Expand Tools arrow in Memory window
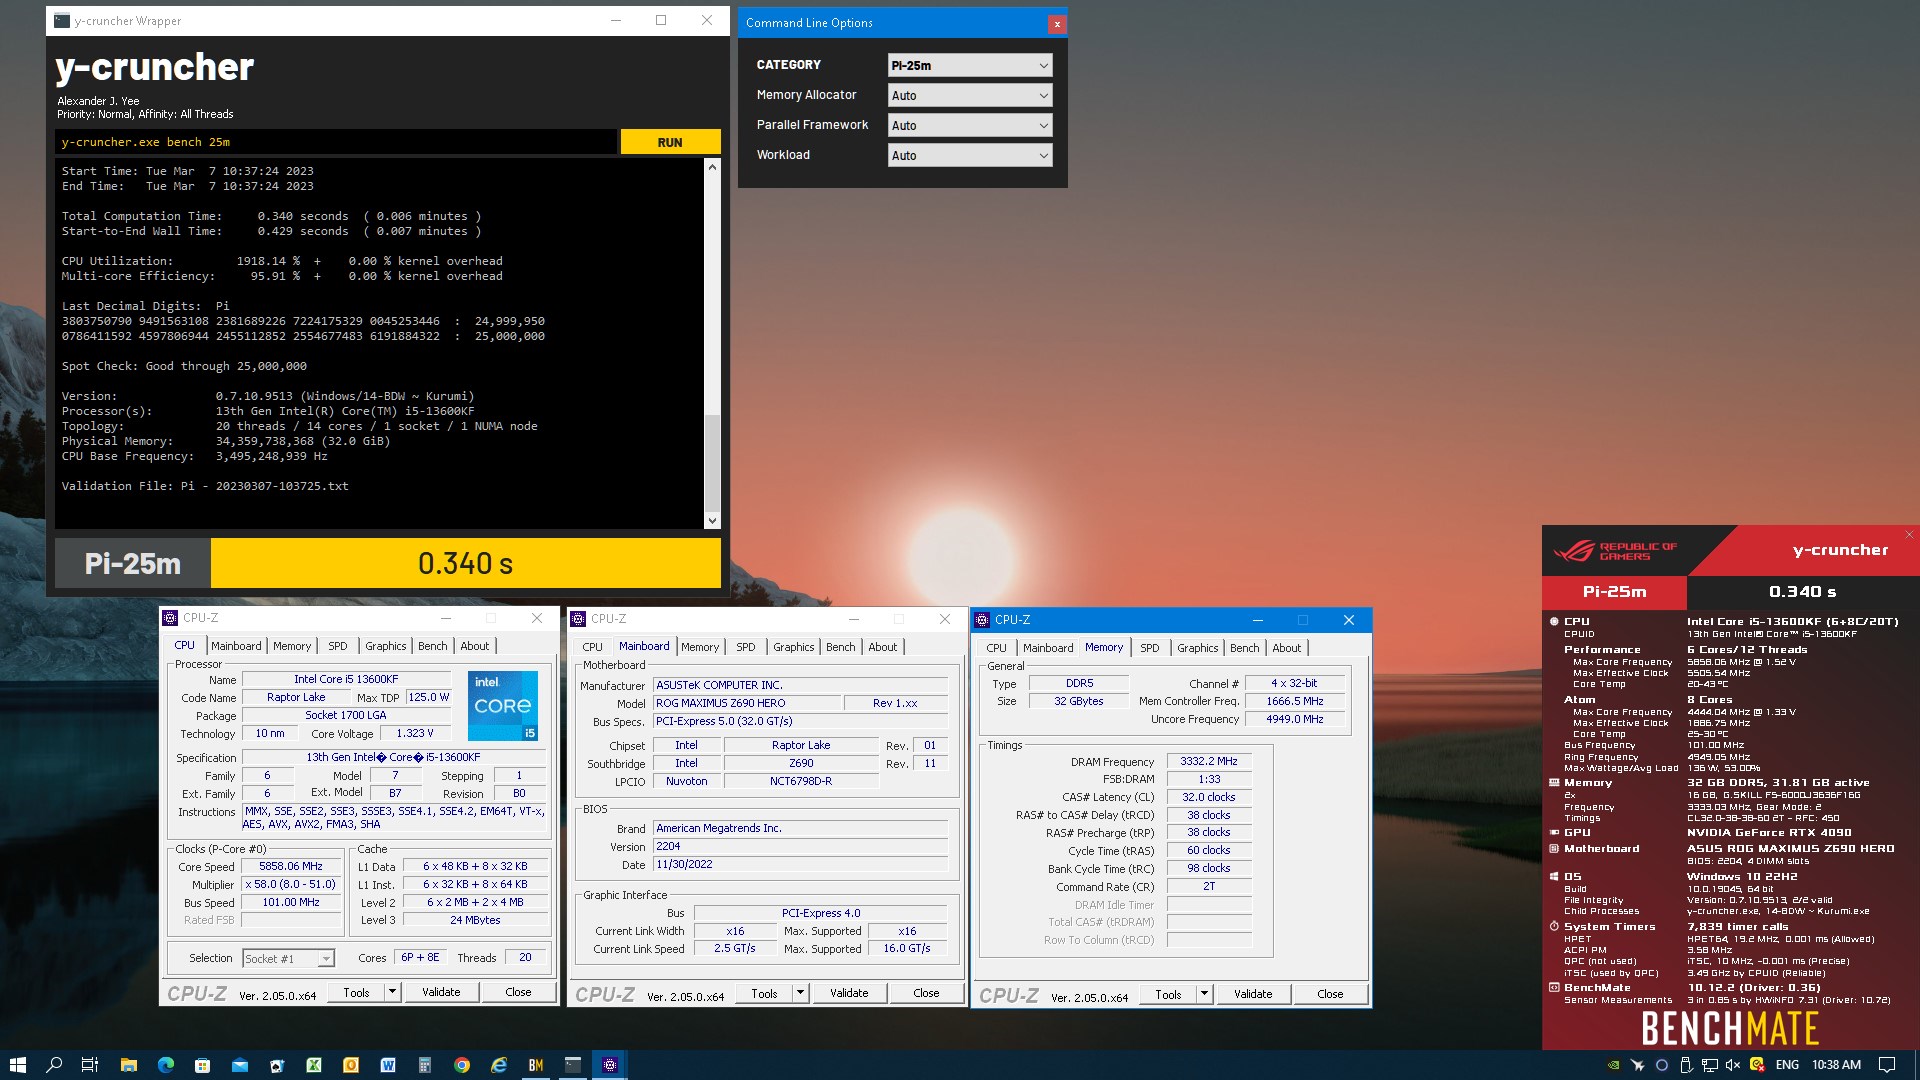Image resolution: width=1920 pixels, height=1080 pixels. click(1204, 994)
